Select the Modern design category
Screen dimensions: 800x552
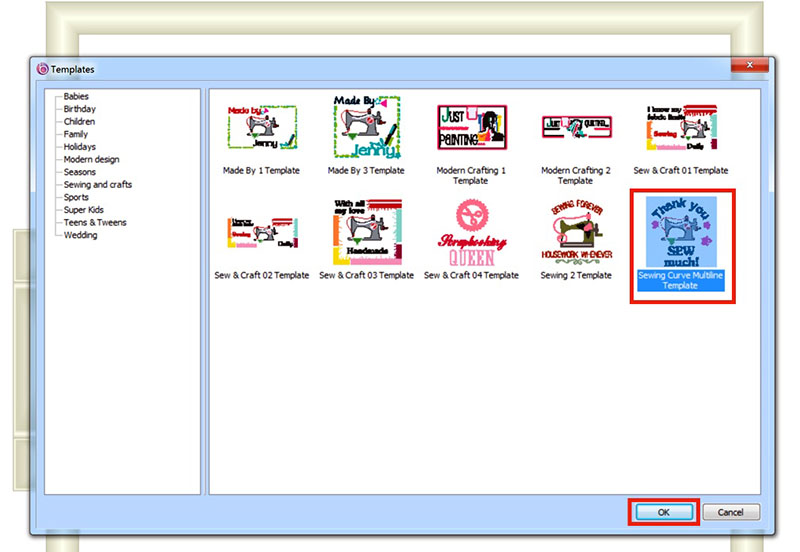click(91, 160)
